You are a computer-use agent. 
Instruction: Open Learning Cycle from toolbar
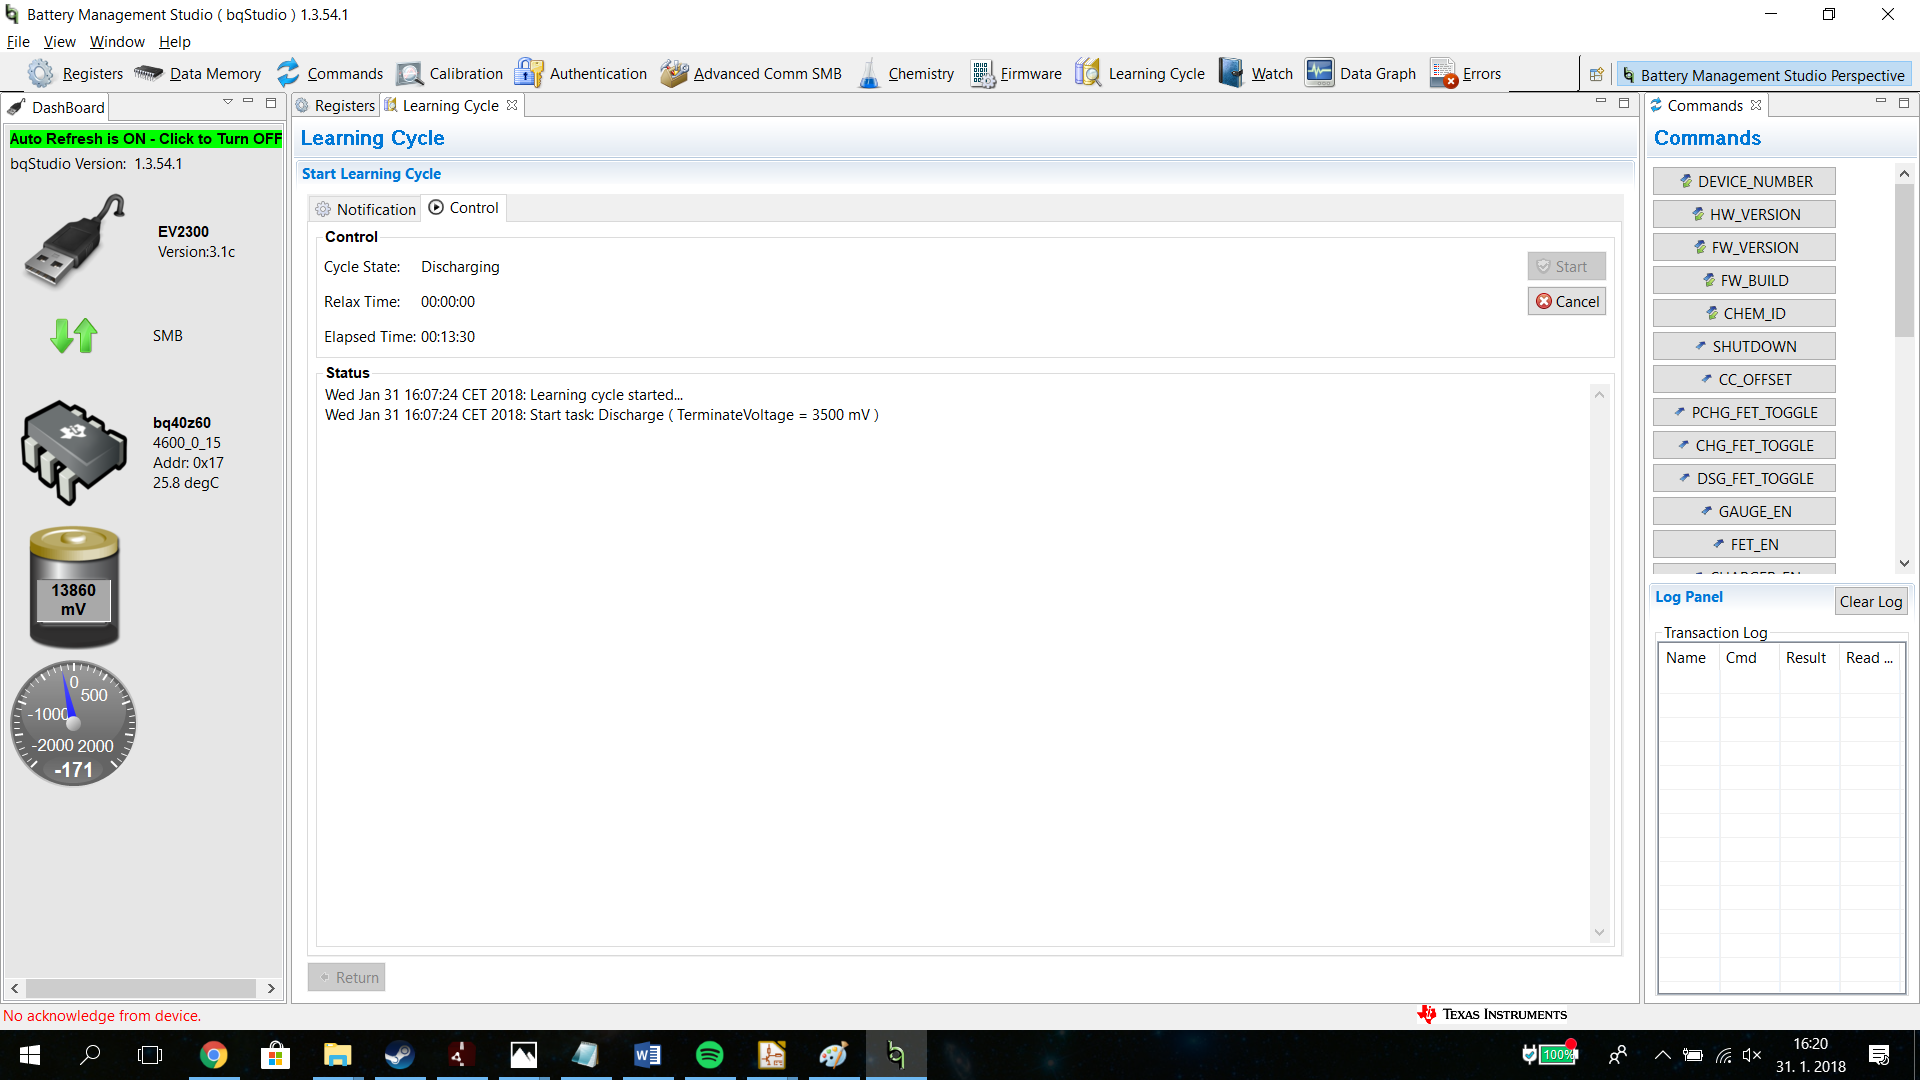tap(1140, 73)
